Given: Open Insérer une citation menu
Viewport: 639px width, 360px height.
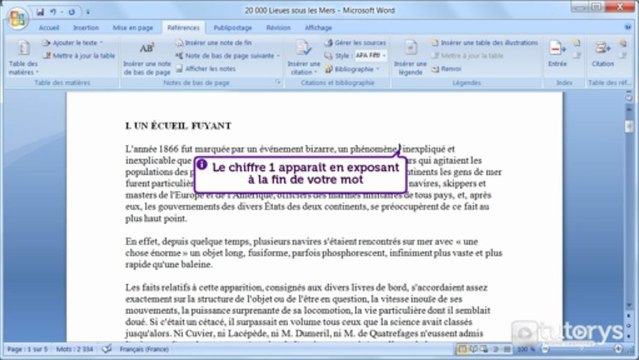Looking at the screenshot, I should 304,57.
